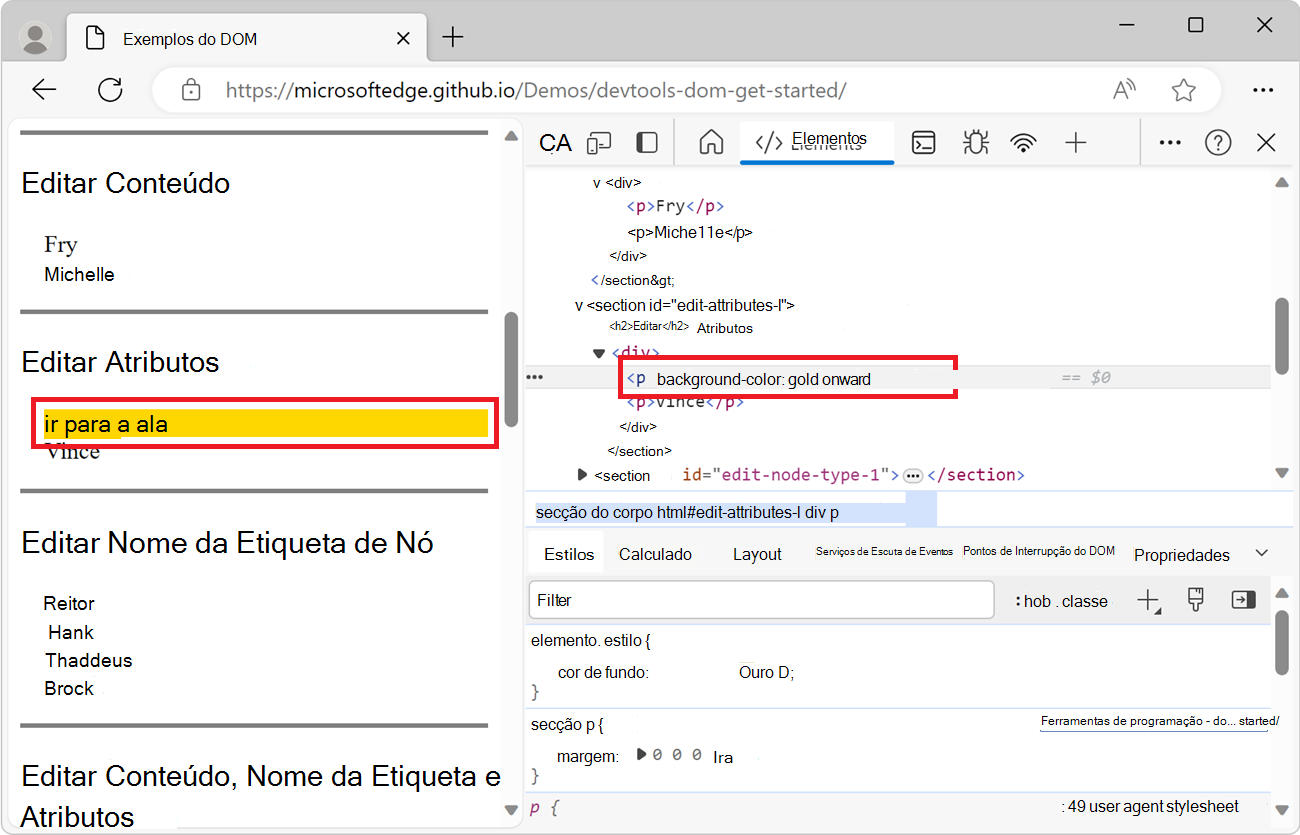Open the Ferramentas de programação stylesheet link
Image resolution: width=1300 pixels, height=835 pixels.
[1155, 720]
